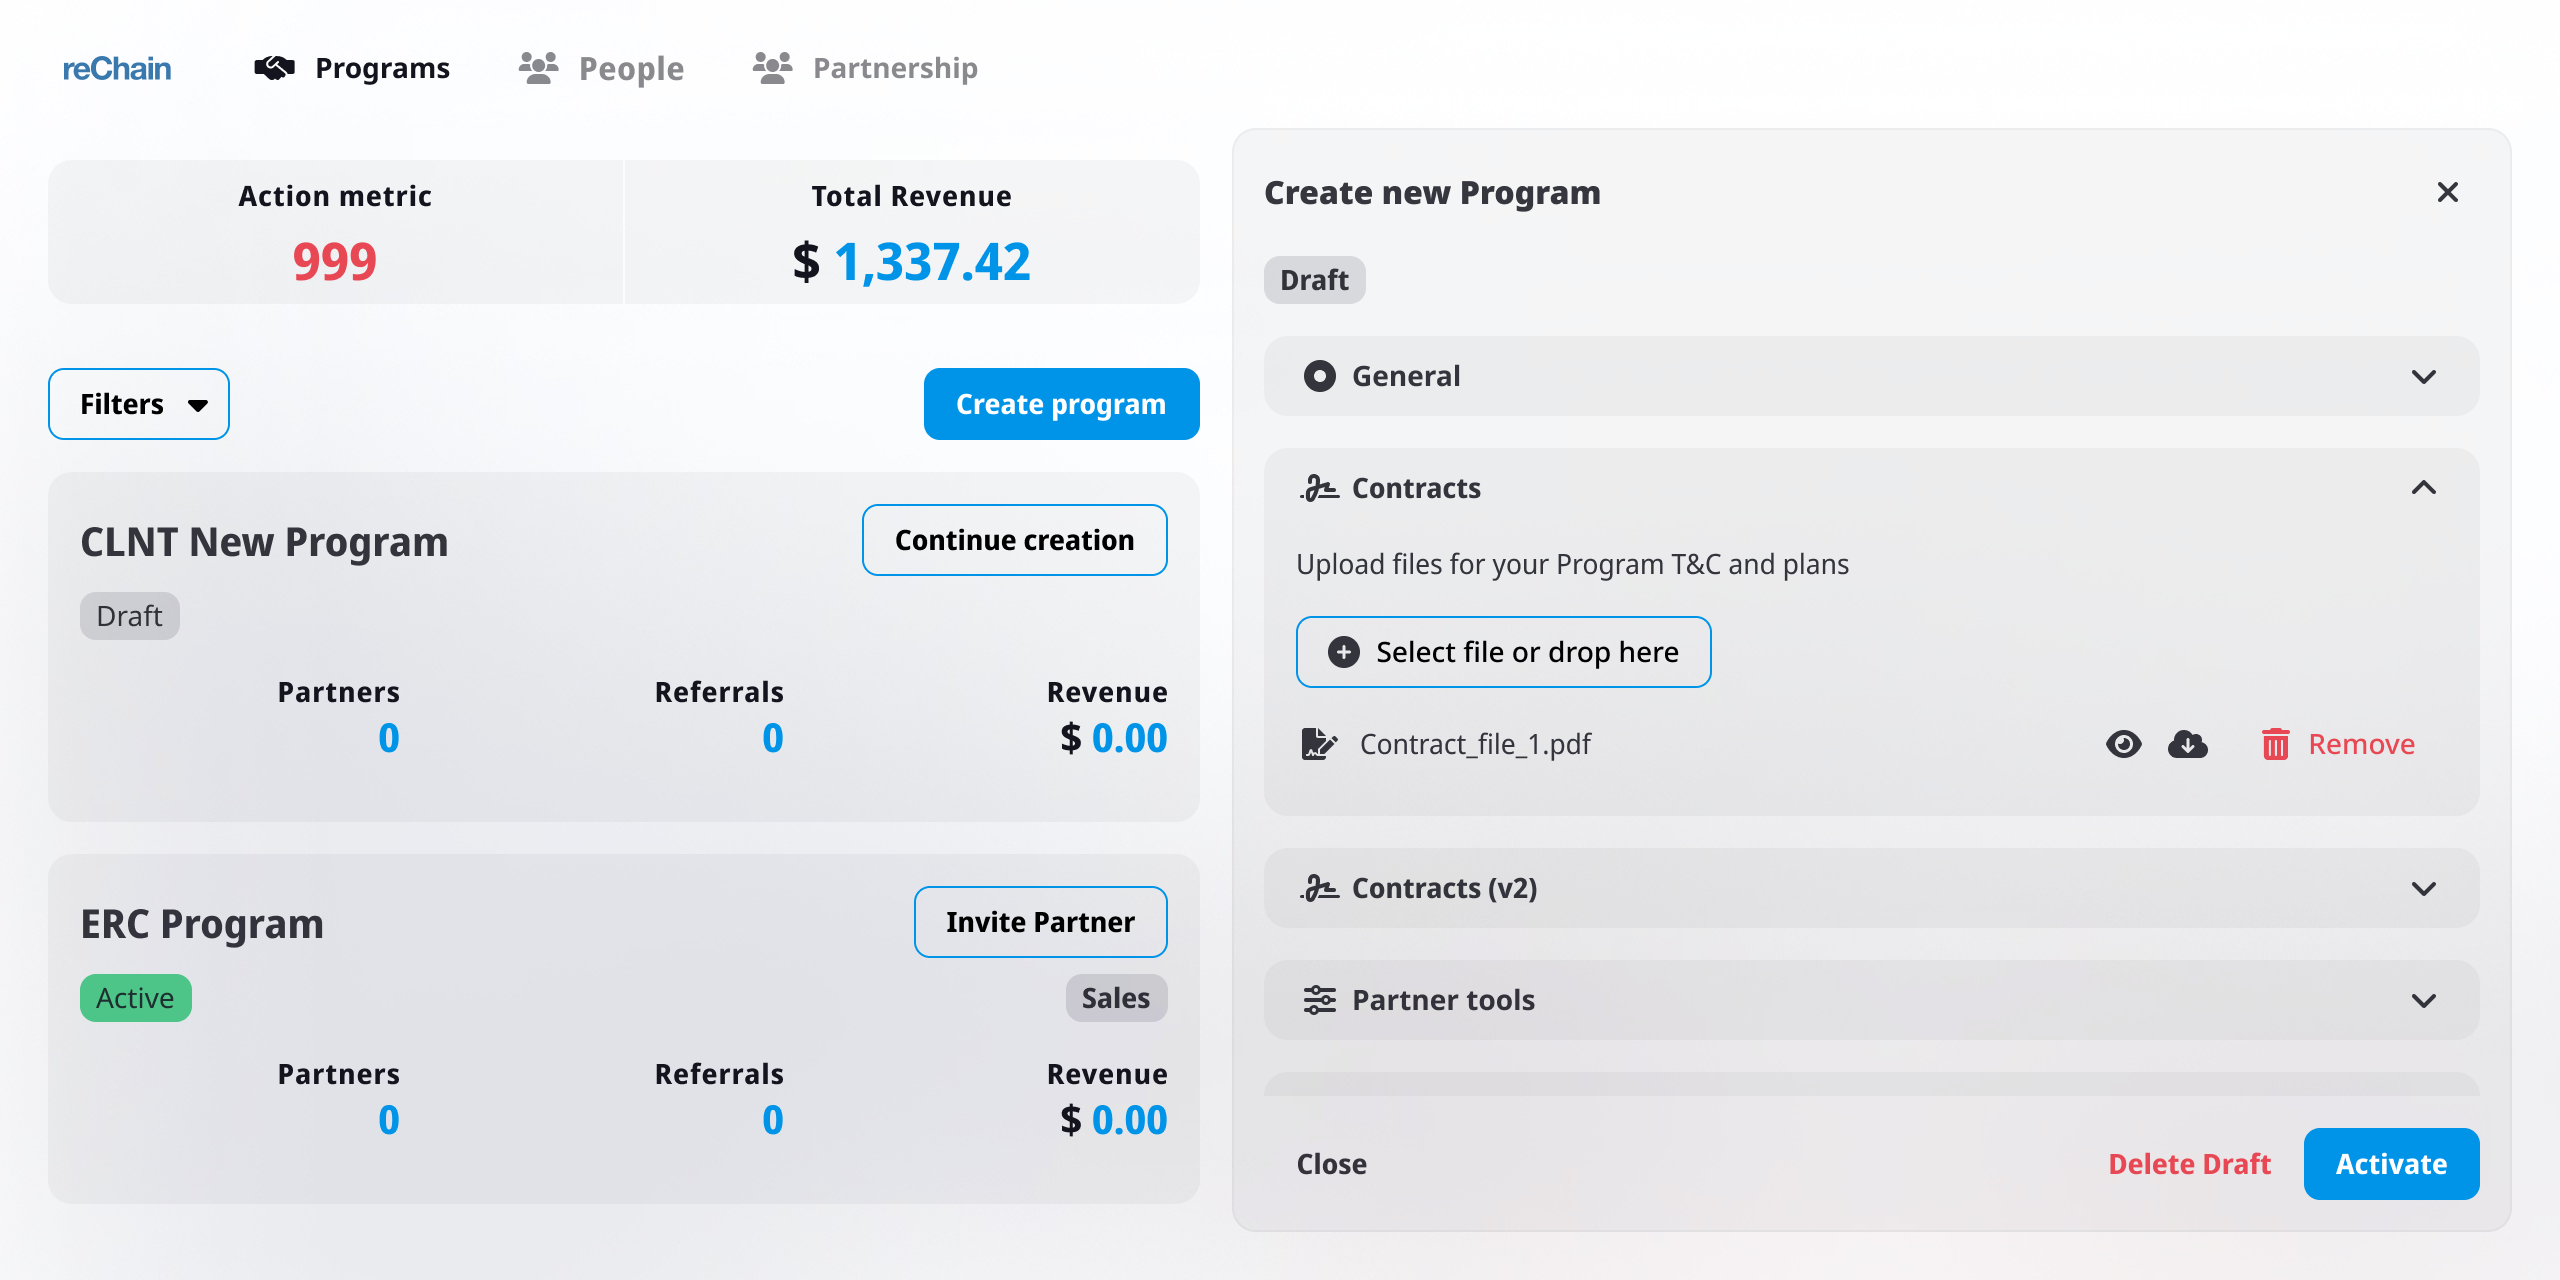The height and width of the screenshot is (1280, 2560).
Task: Switch to the People tab
Action: (x=602, y=68)
